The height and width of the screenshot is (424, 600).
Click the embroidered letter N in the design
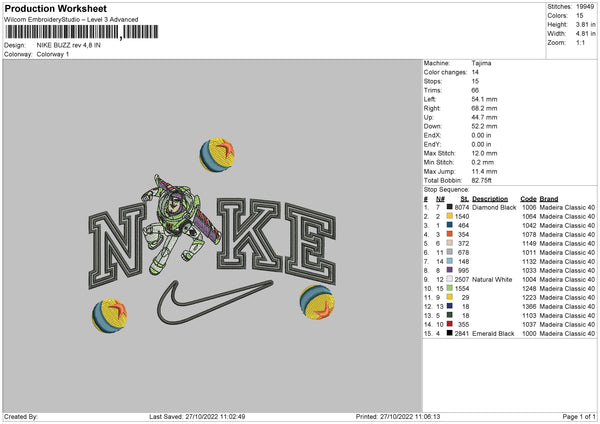[116, 246]
